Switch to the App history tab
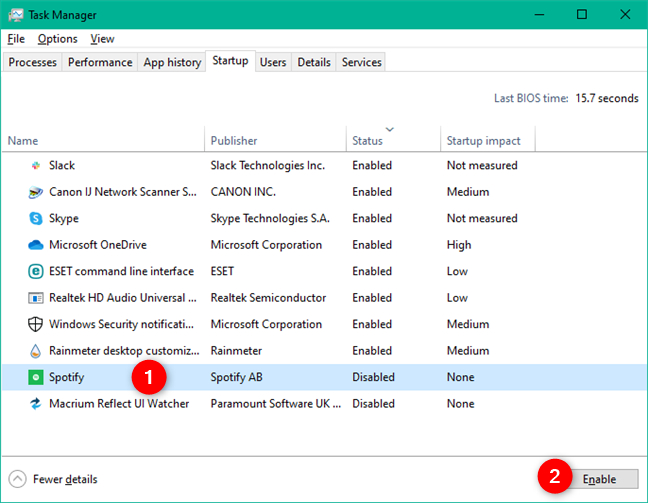 click(x=172, y=62)
